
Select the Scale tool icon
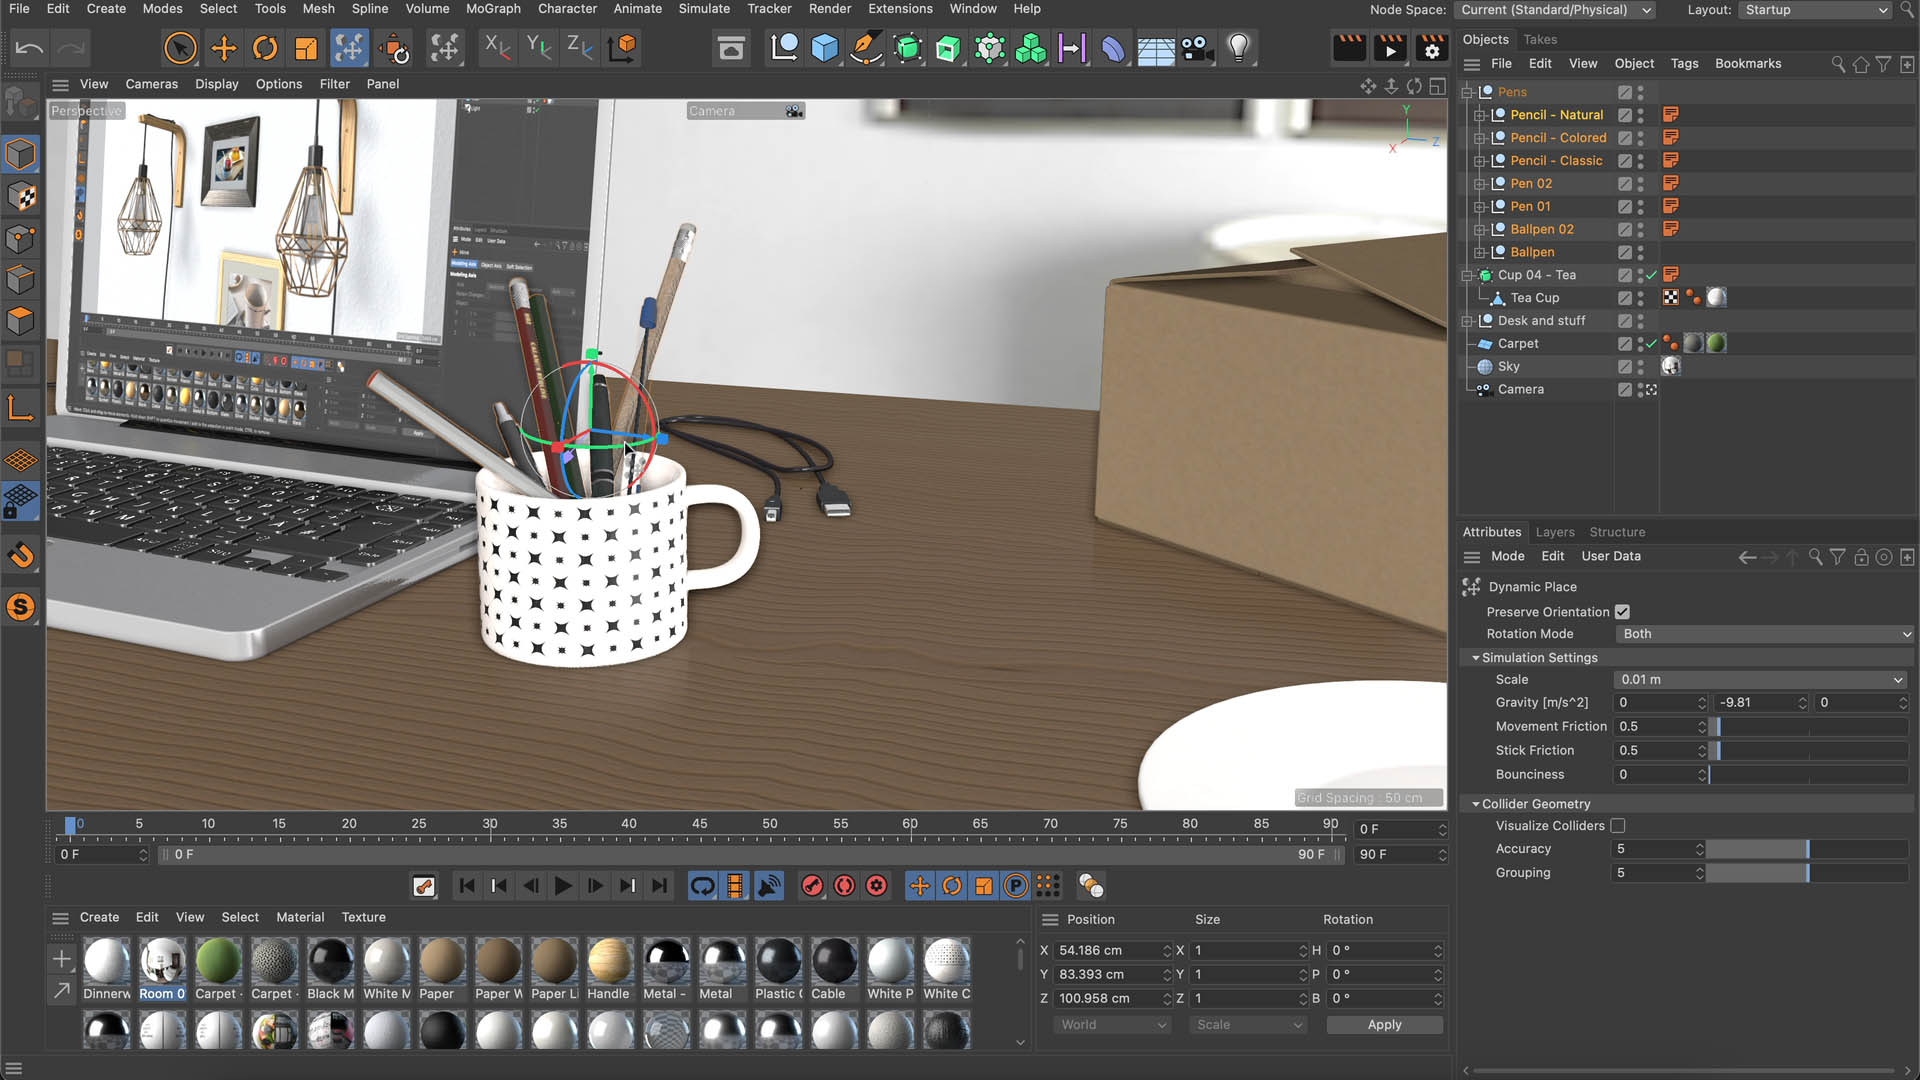click(x=306, y=47)
